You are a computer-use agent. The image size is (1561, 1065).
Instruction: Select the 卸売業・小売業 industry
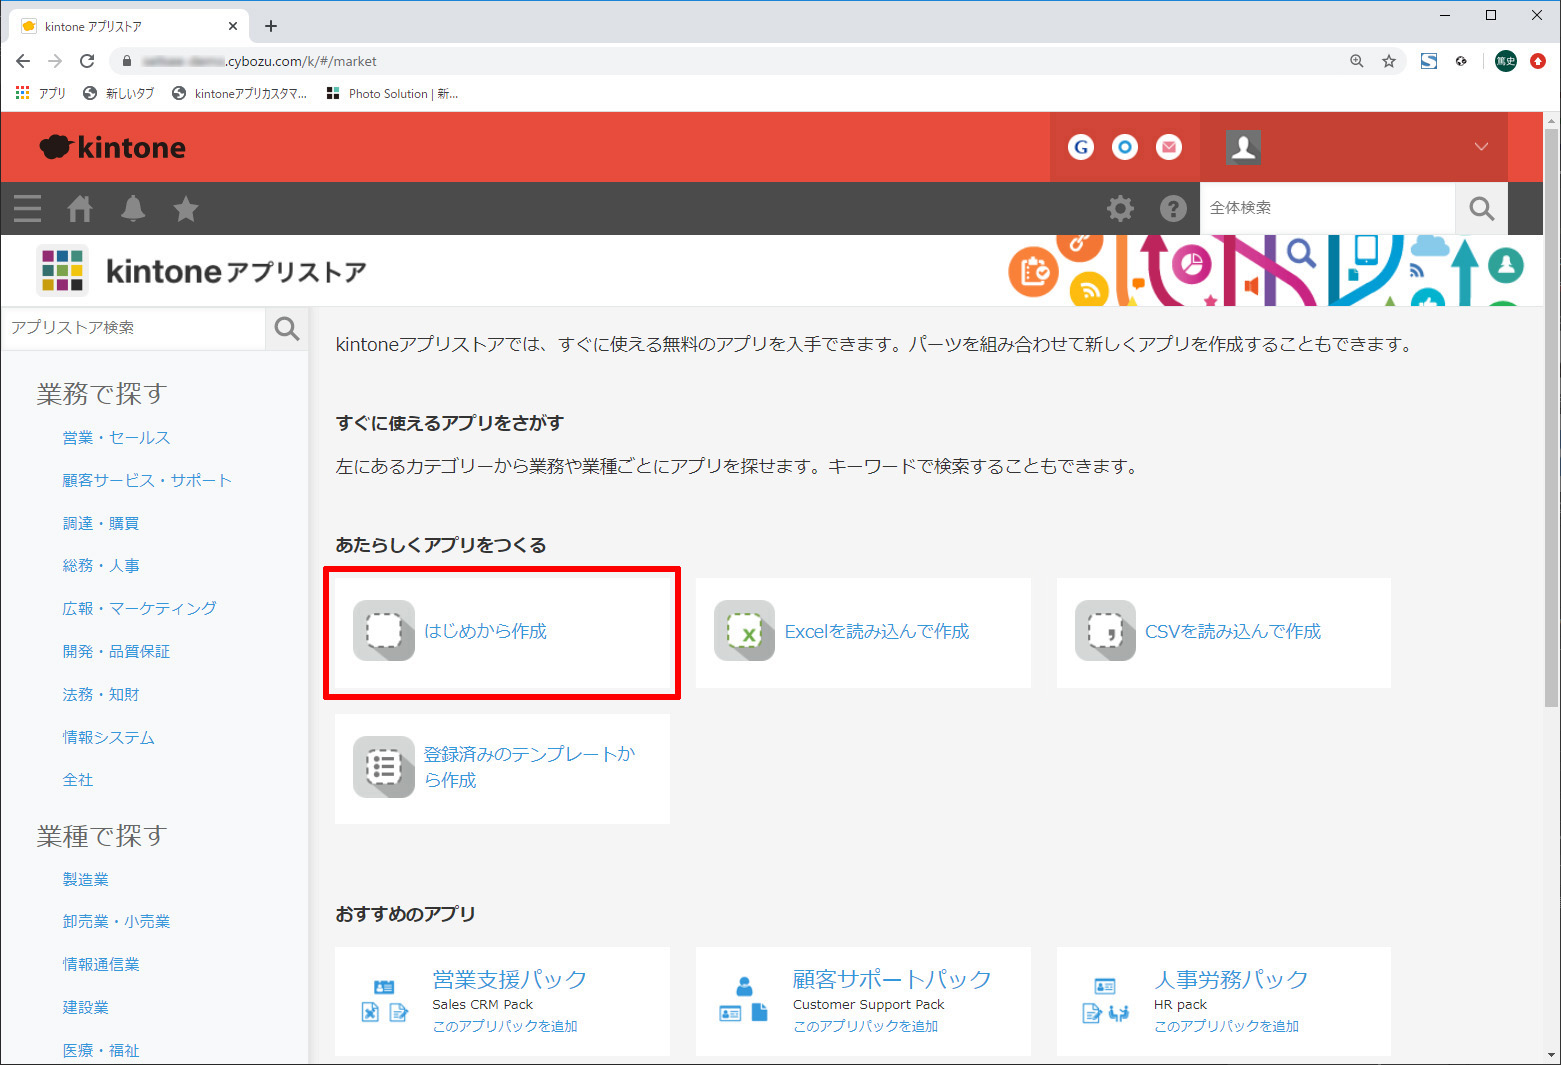coord(116,921)
